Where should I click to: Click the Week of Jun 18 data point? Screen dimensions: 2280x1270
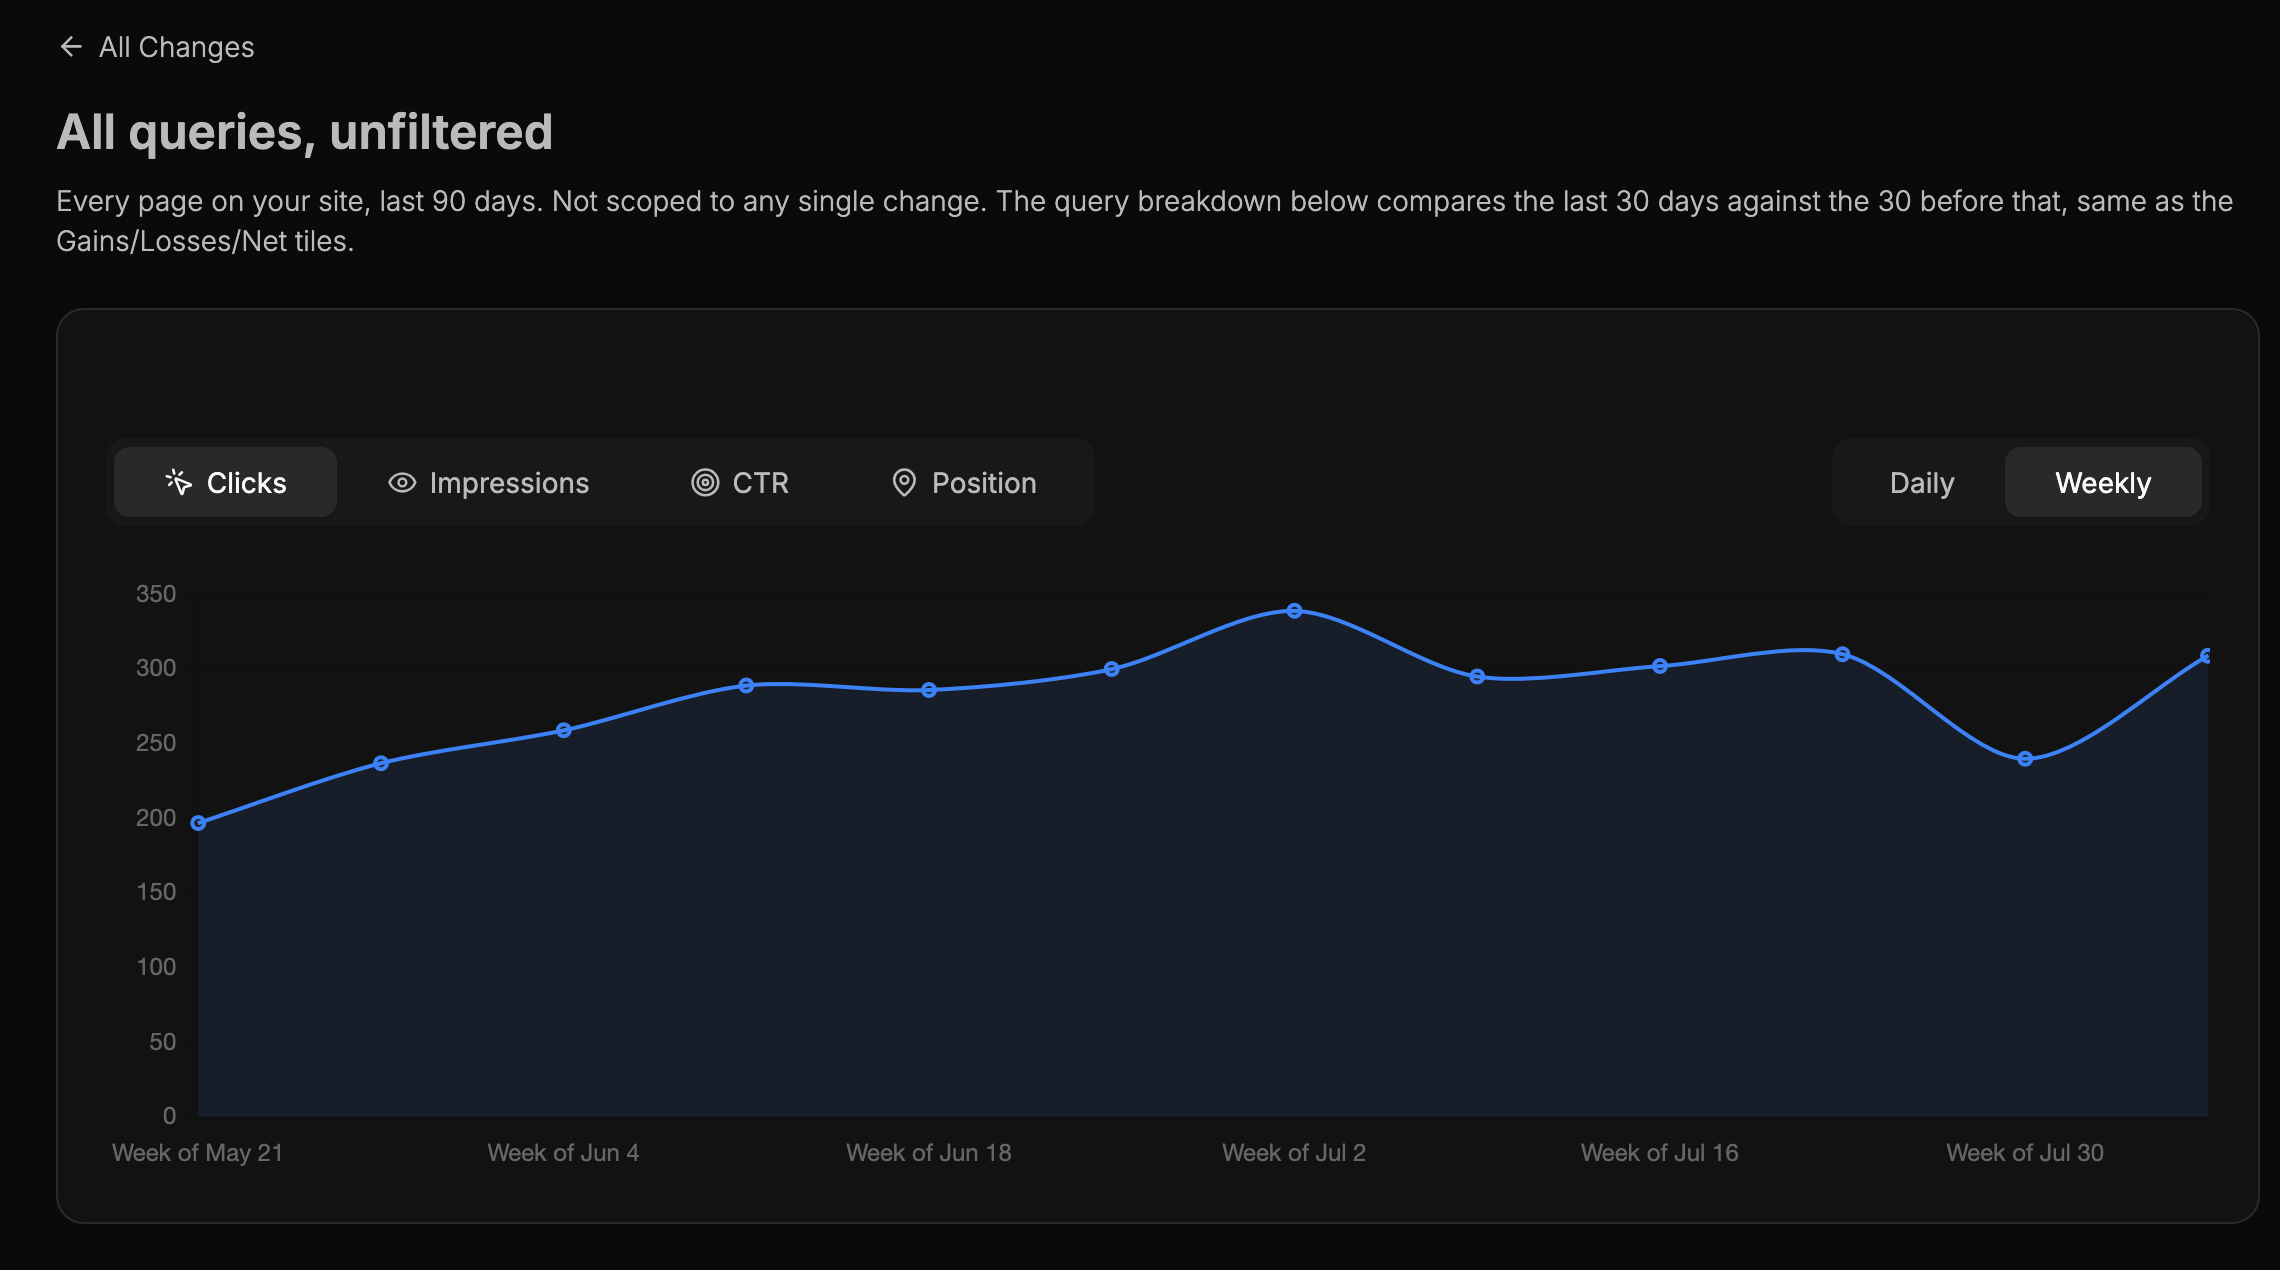(929, 690)
